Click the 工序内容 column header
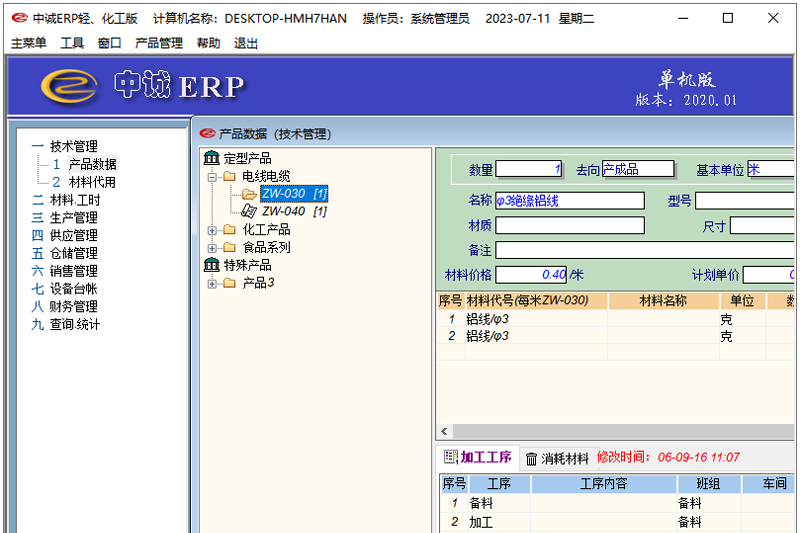The width and height of the screenshot is (800, 533). pos(604,484)
